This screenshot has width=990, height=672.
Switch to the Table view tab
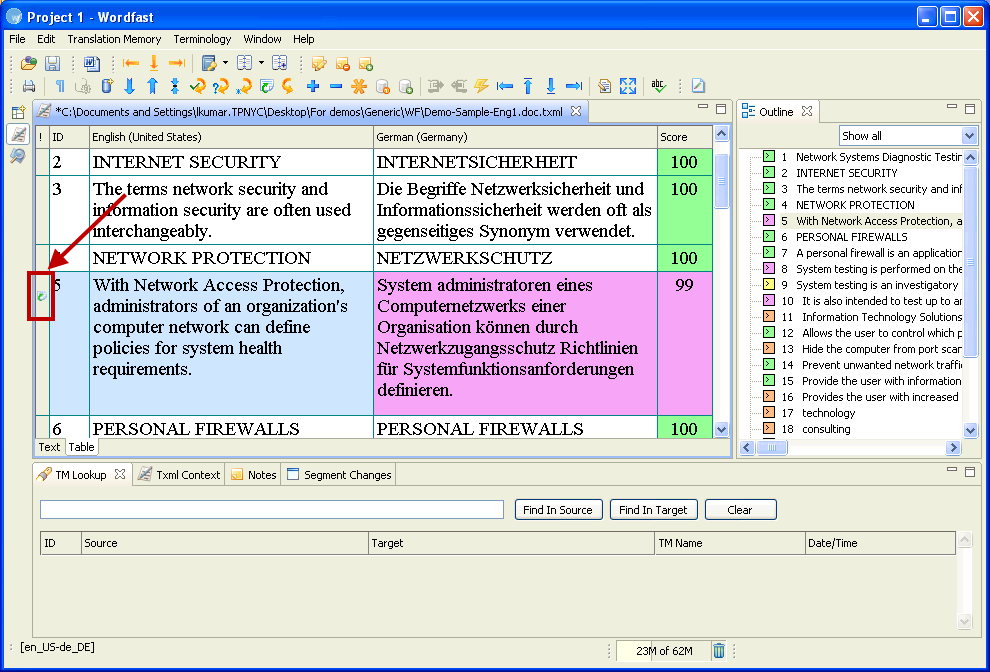[81, 447]
